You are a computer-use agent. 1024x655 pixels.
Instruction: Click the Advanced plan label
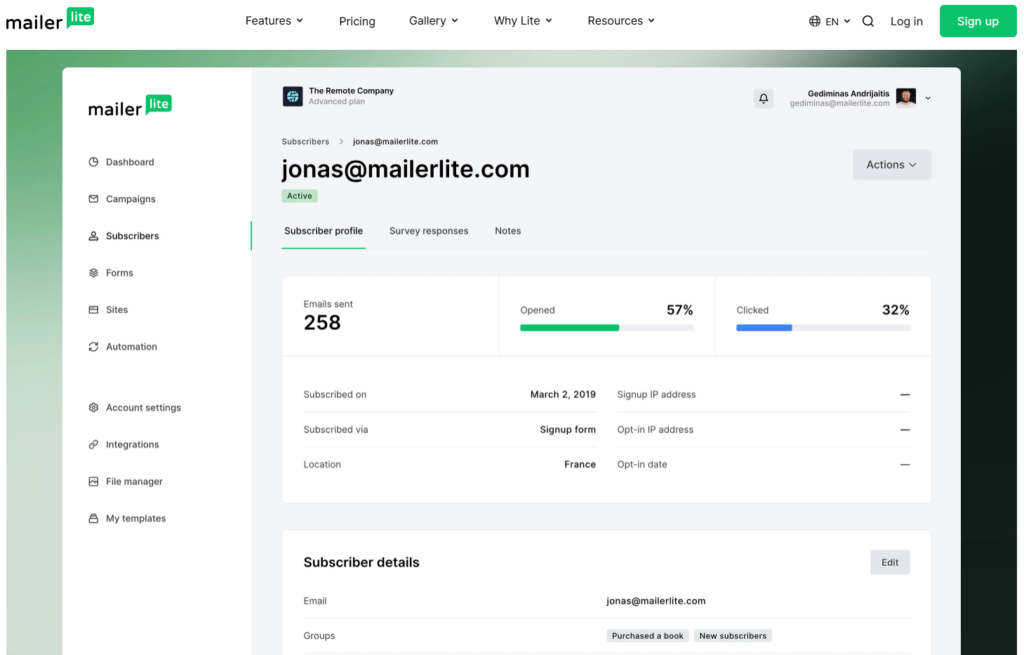[x=337, y=101]
